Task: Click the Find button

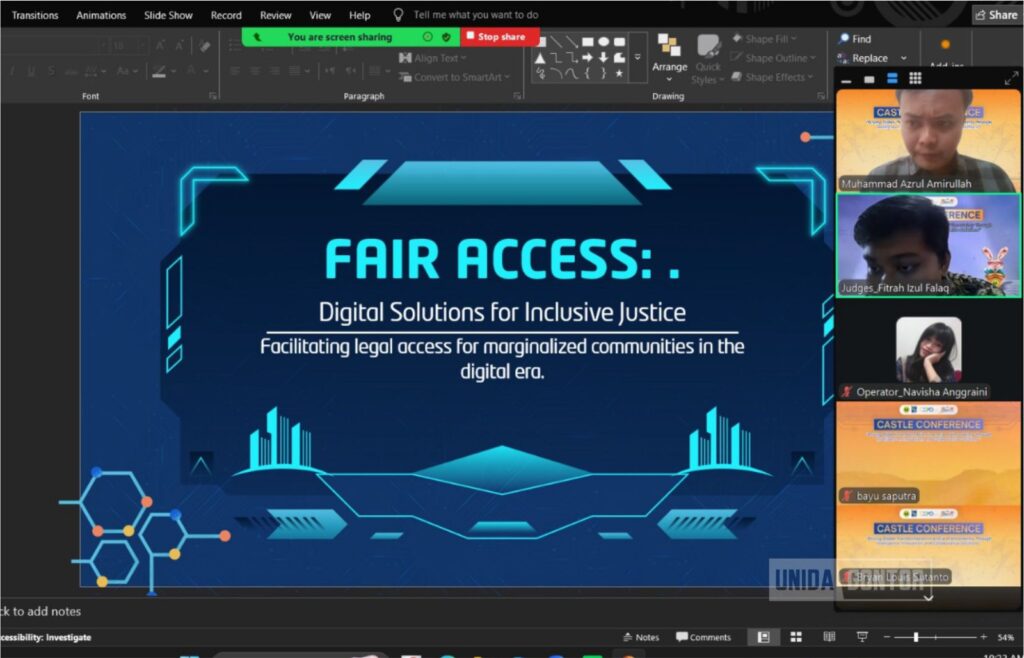Action: tap(854, 39)
